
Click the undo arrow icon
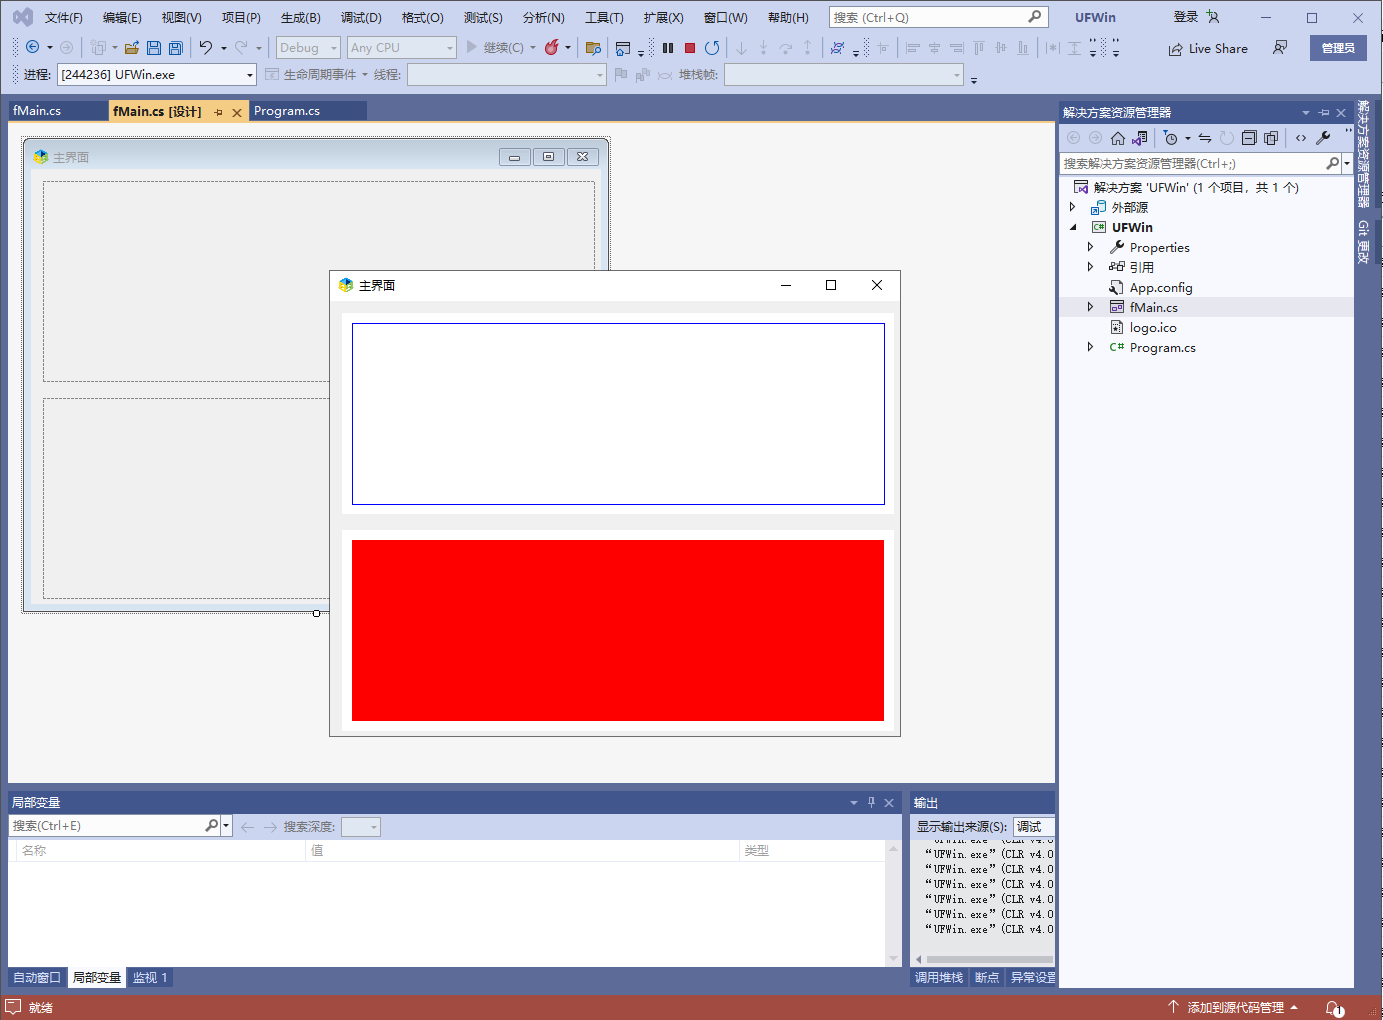pos(206,47)
